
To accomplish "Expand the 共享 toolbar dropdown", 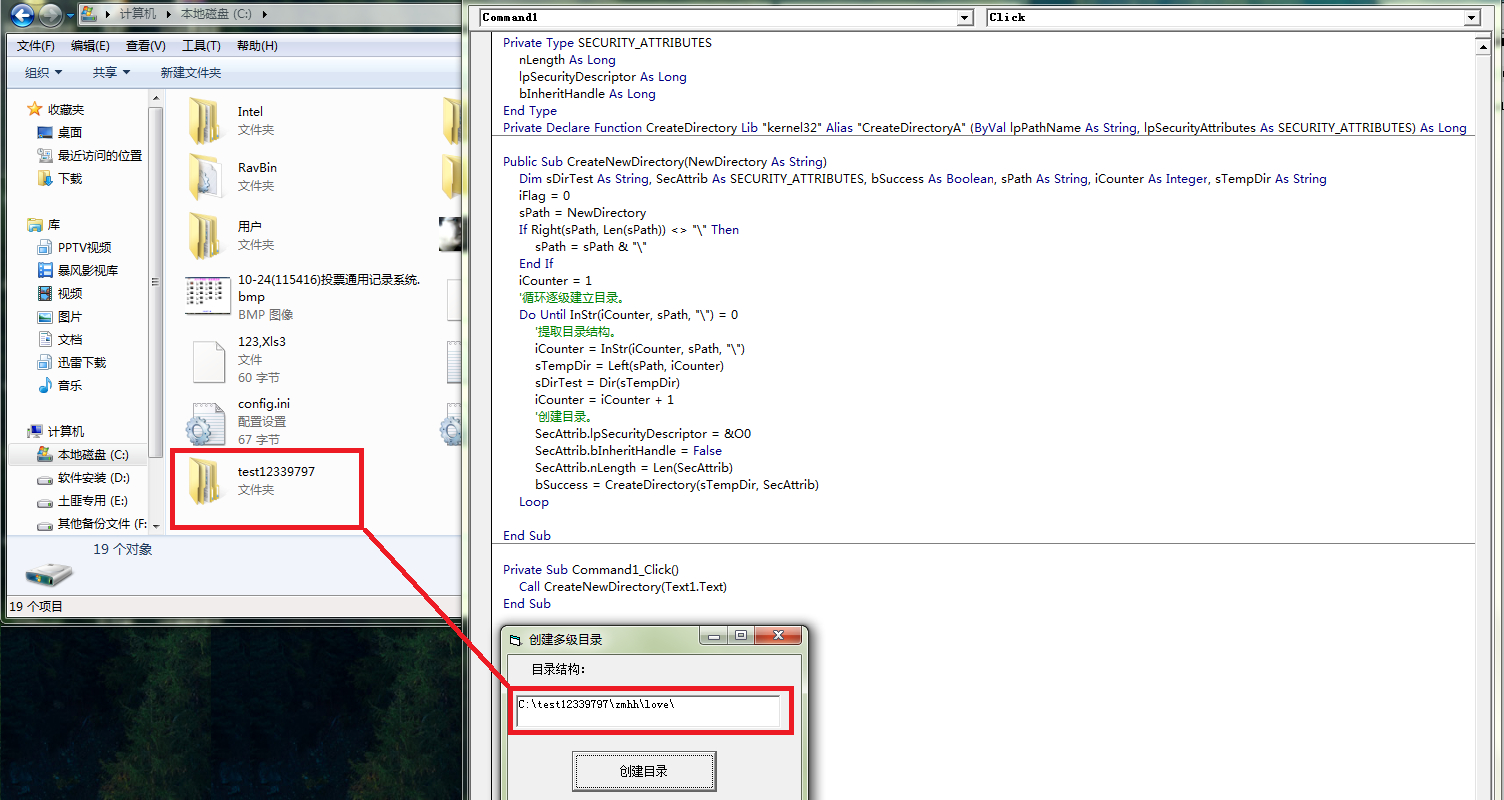I will [x=111, y=72].
